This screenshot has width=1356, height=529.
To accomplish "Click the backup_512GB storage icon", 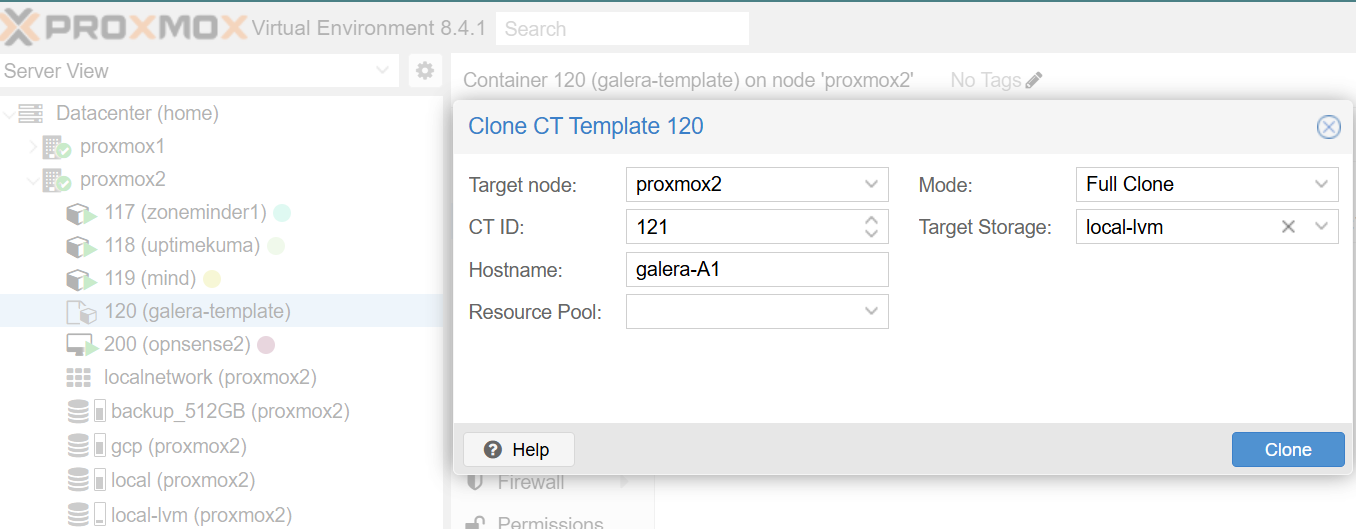I will [x=78, y=411].
